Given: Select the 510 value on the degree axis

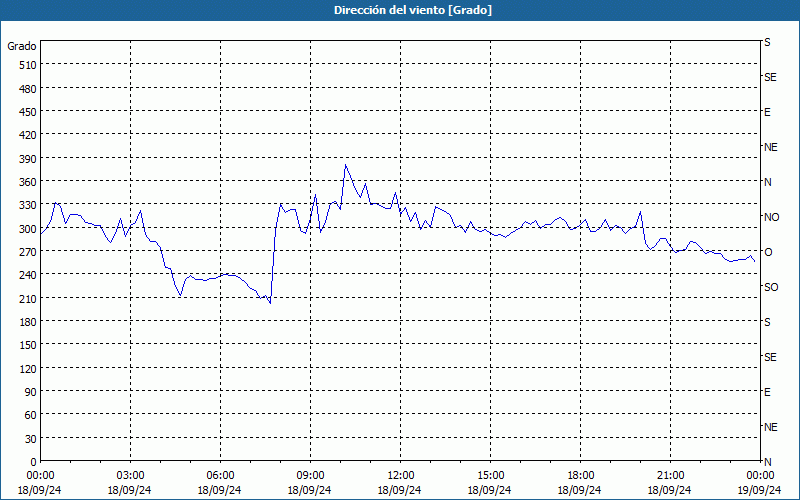Looking at the screenshot, I should (28, 65).
